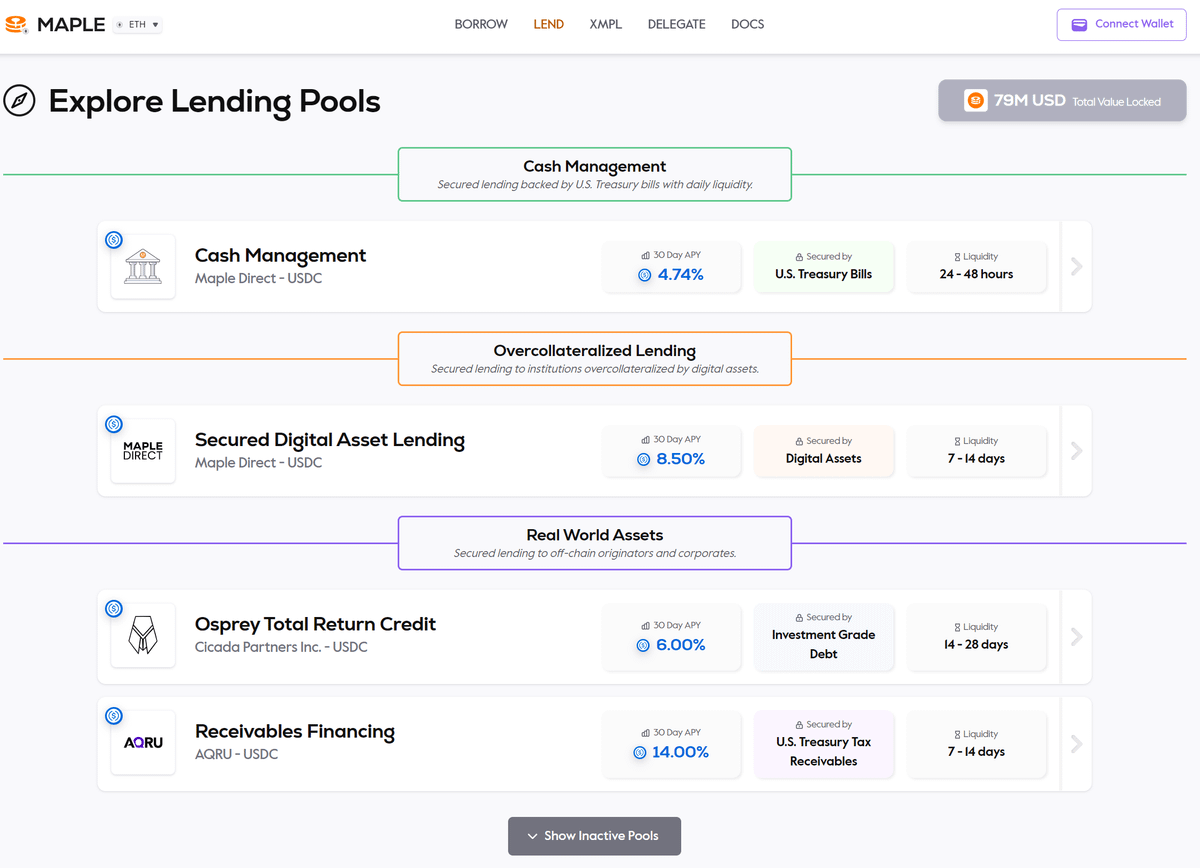Click the 30 Day APY chart icon, Cash Management
Image resolution: width=1200 pixels, height=868 pixels.
[646, 256]
